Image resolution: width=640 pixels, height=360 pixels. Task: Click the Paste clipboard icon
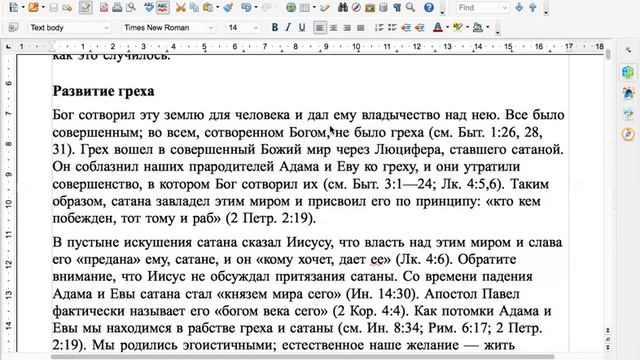click(208, 7)
